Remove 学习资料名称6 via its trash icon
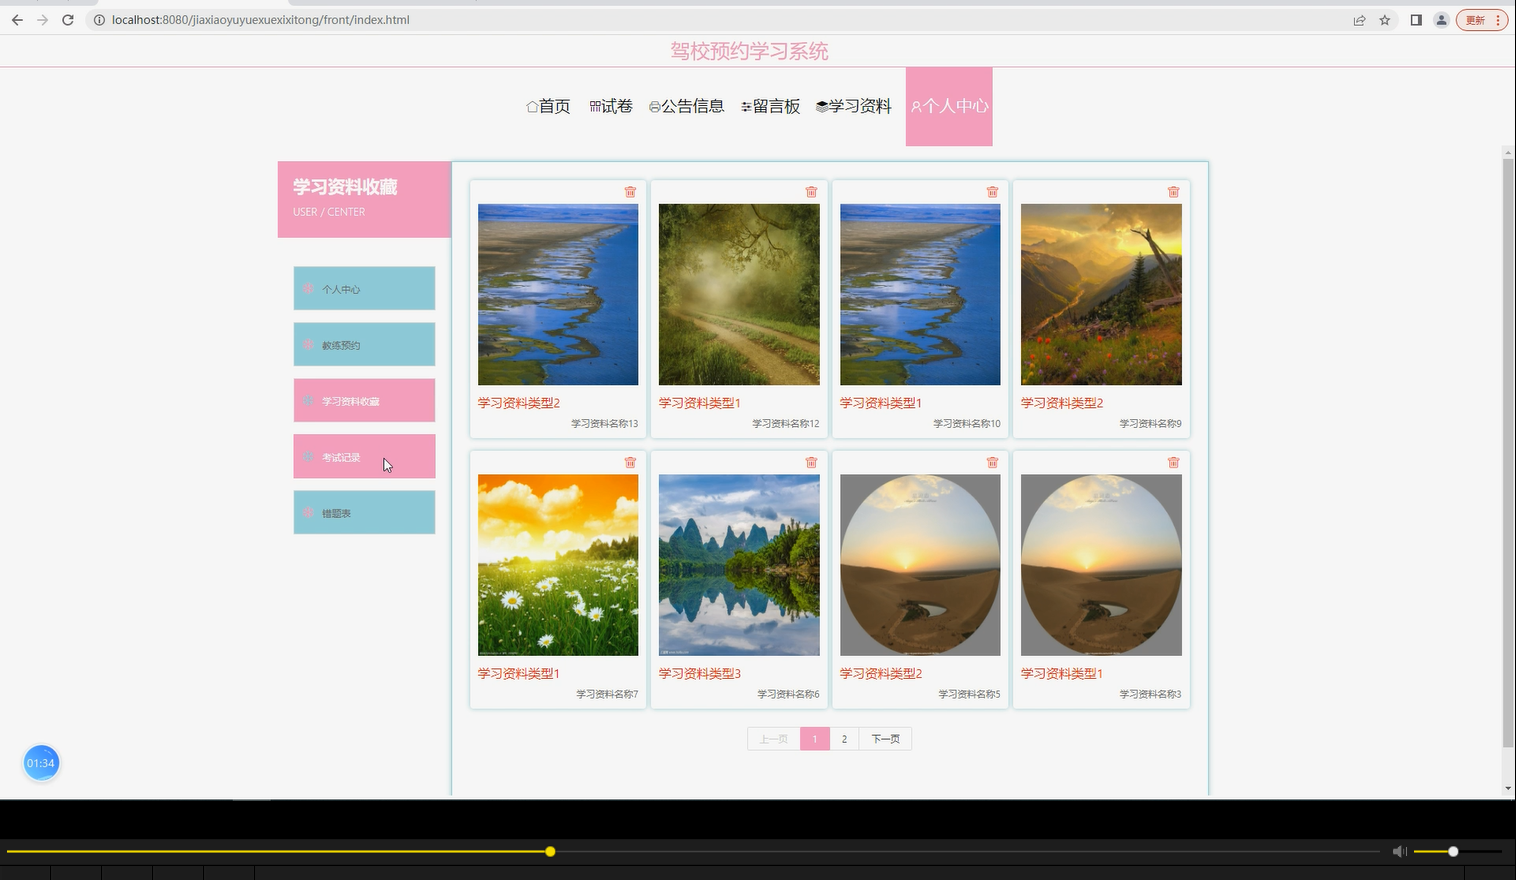The image size is (1516, 880). (x=810, y=462)
